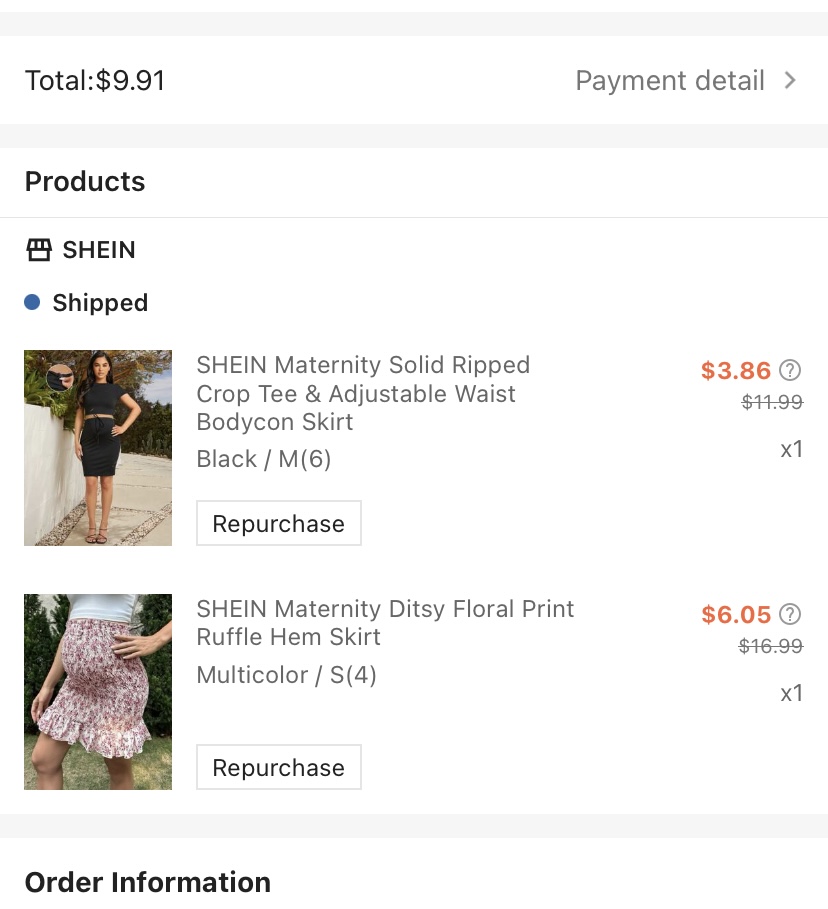
Task: Click the Shipped status label
Action: click(100, 303)
